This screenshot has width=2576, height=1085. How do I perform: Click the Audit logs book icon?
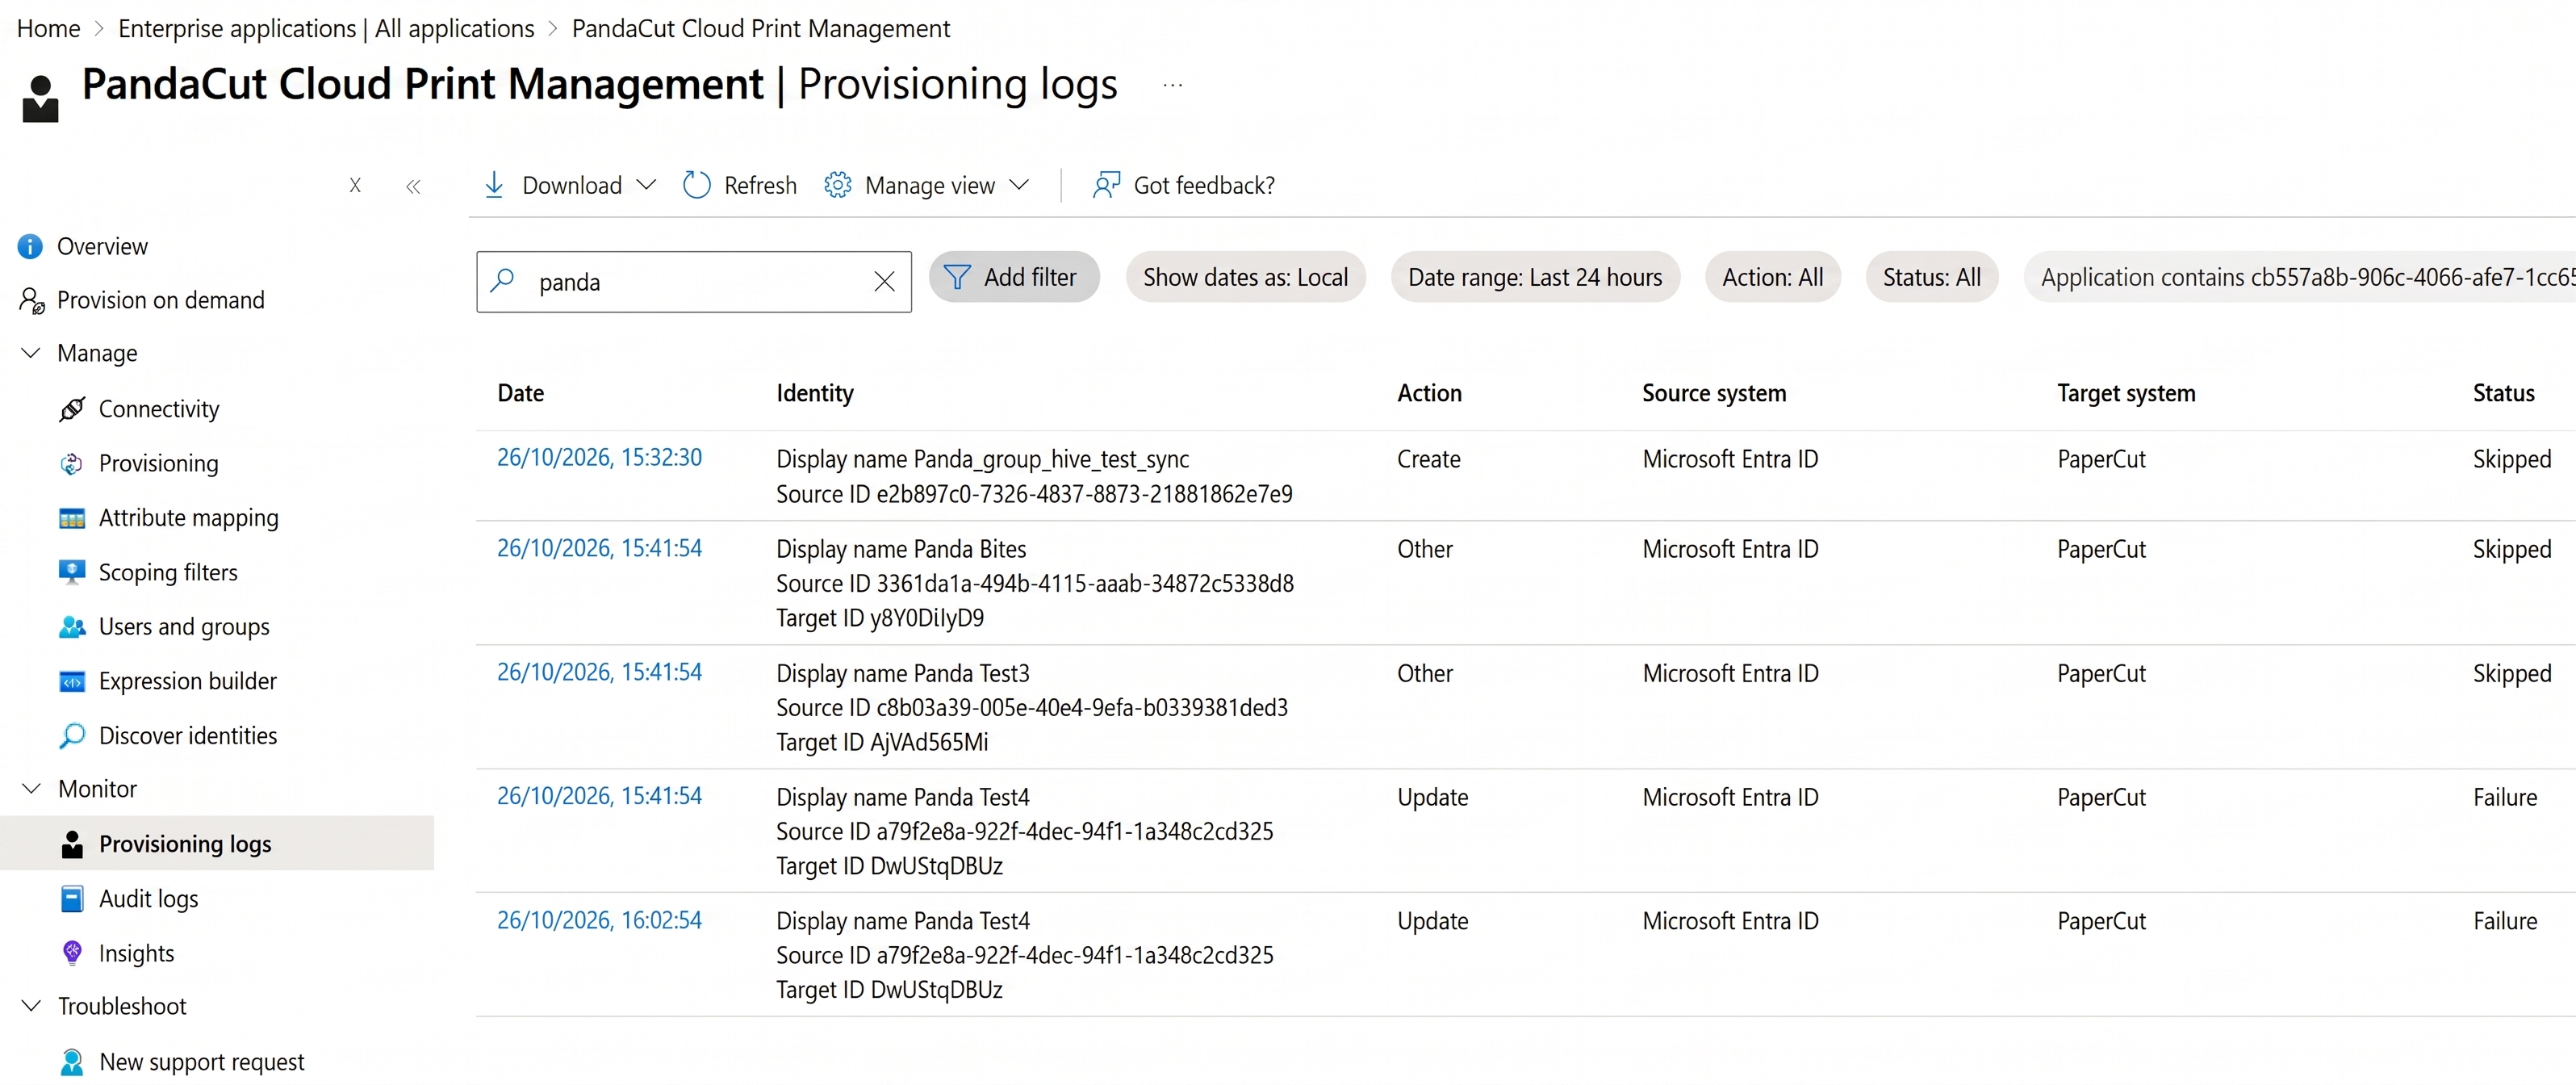72,899
